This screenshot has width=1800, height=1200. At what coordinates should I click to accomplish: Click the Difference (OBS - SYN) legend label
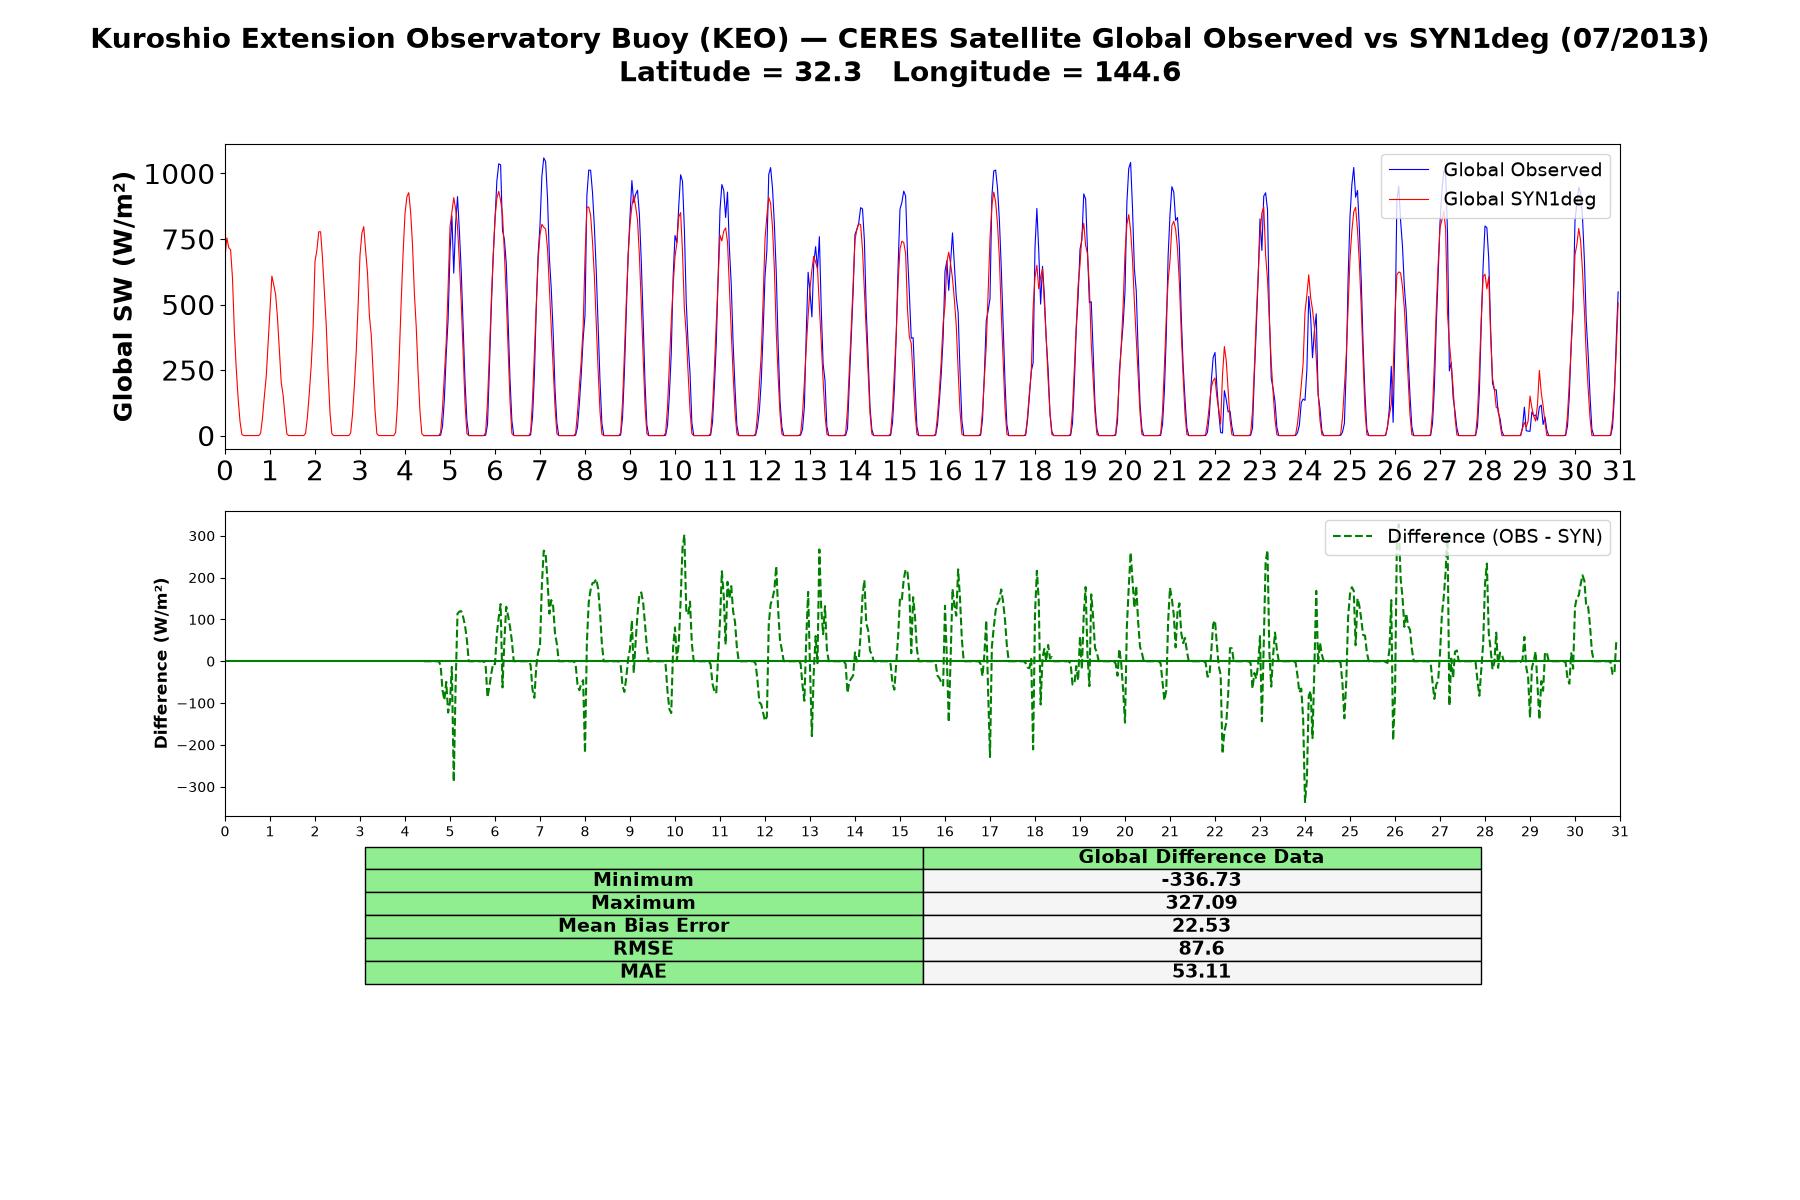[x=1494, y=537]
